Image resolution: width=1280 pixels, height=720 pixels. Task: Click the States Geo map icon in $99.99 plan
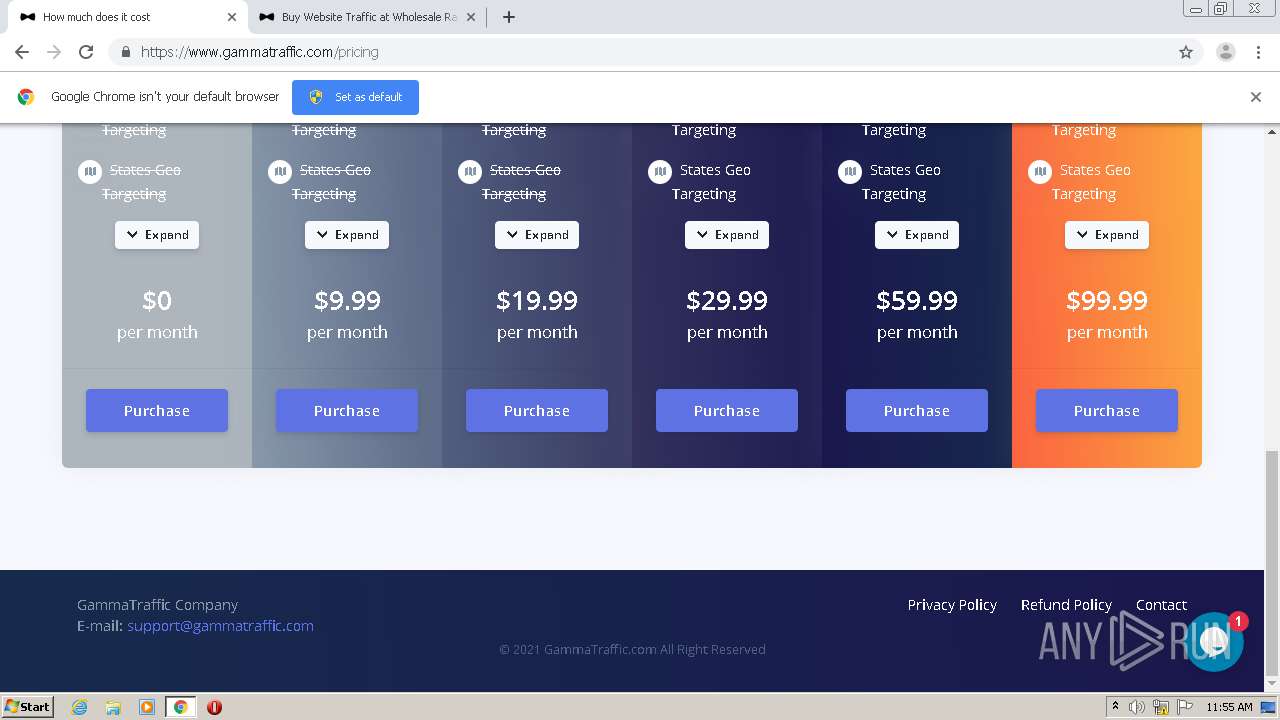point(1040,172)
